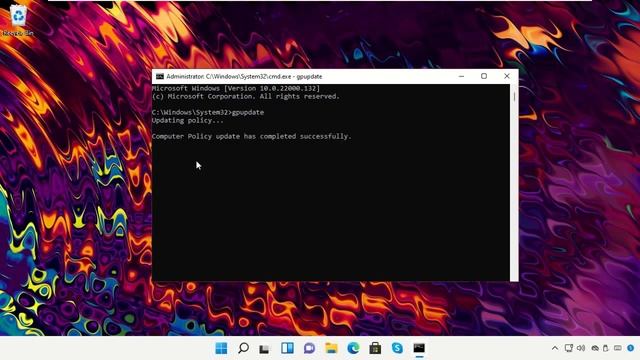
Task: Expand the hidden system tray icons chevron
Action: 555,348
